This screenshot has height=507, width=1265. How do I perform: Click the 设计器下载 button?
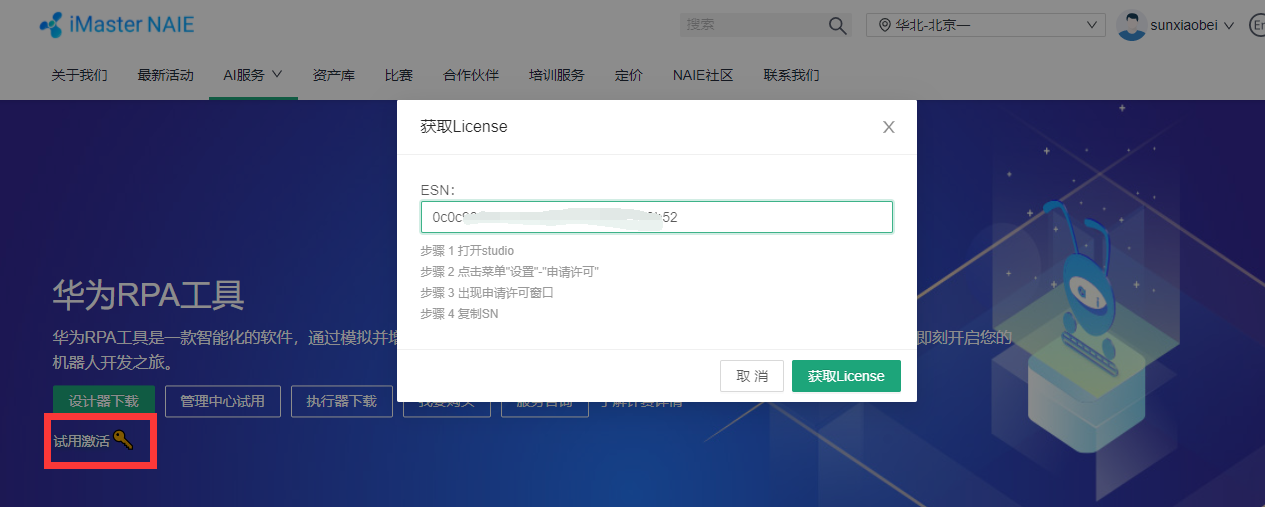point(104,401)
